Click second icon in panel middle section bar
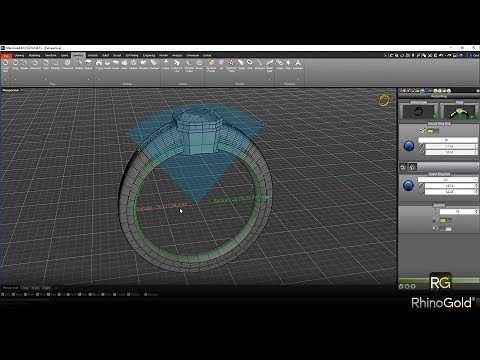This screenshot has height=360, width=480. click(413, 167)
